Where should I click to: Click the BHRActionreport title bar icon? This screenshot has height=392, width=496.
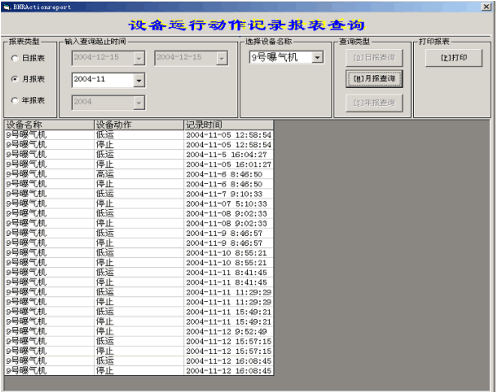click(x=7, y=7)
